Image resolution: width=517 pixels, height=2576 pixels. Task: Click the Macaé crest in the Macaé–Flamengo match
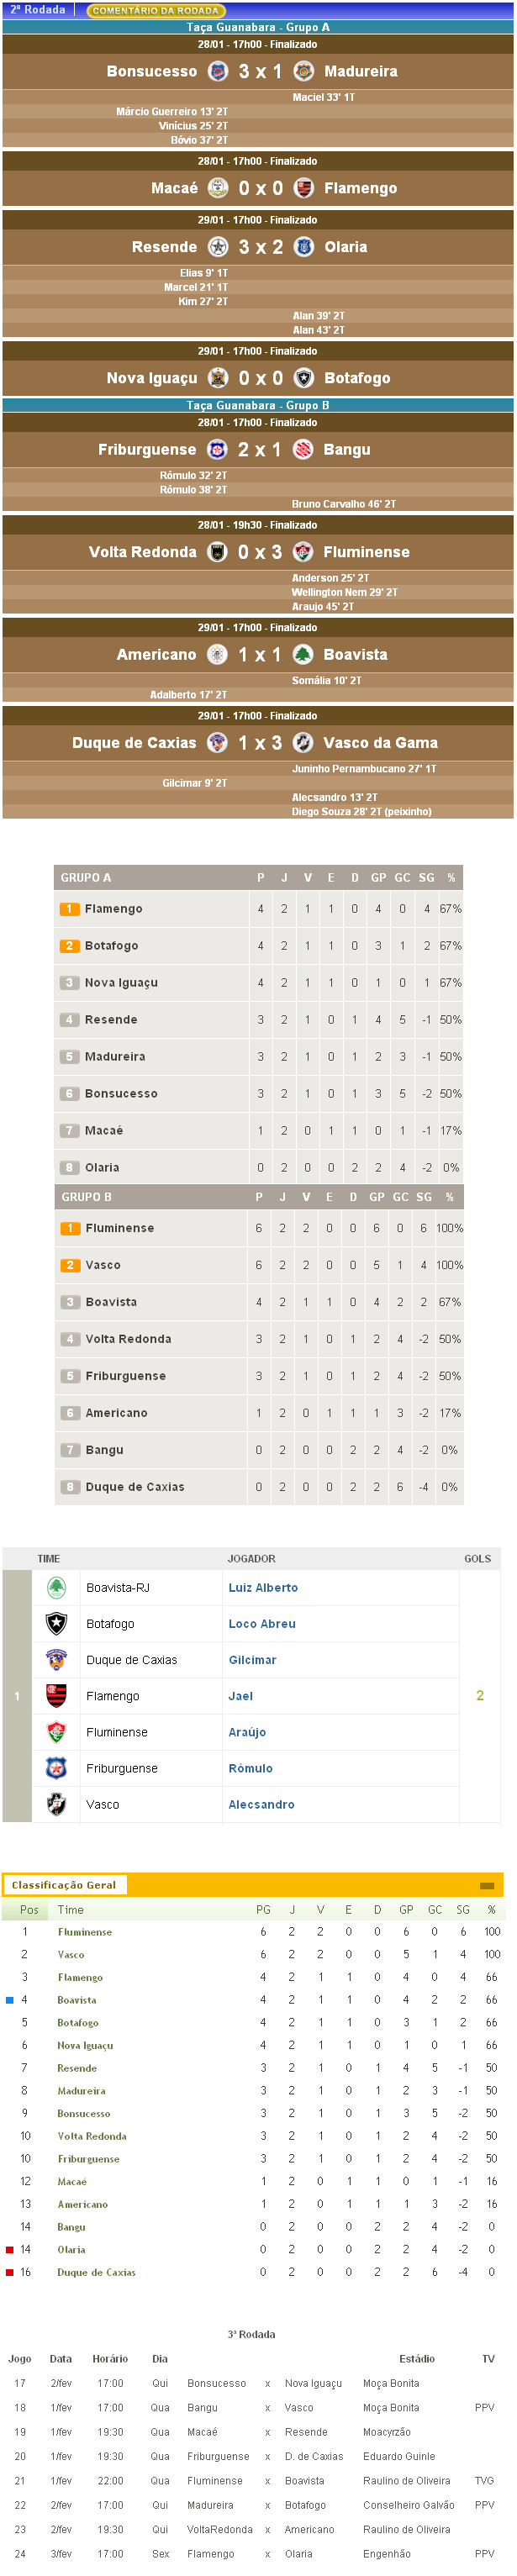point(217,188)
